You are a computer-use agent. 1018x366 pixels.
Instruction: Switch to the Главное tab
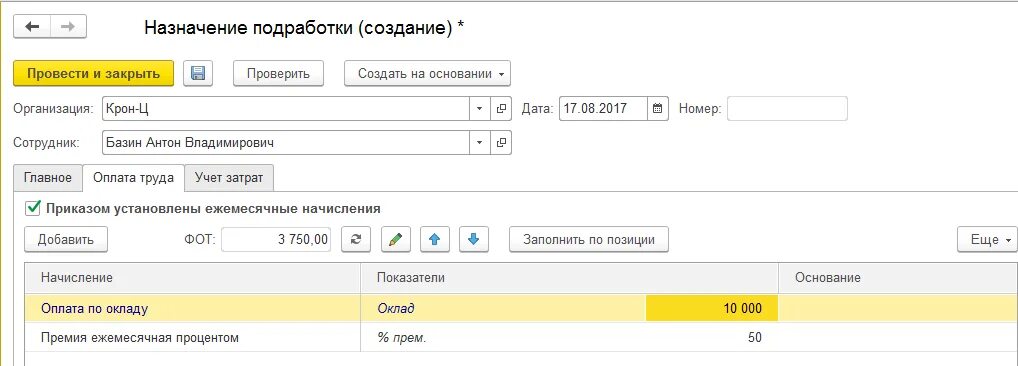click(x=48, y=178)
